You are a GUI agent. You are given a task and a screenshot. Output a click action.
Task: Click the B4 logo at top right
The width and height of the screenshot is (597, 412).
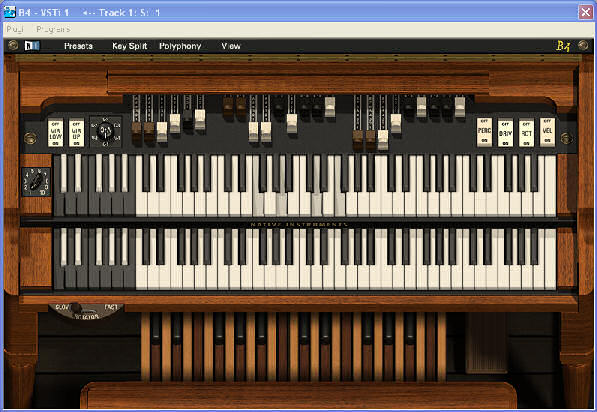[563, 46]
